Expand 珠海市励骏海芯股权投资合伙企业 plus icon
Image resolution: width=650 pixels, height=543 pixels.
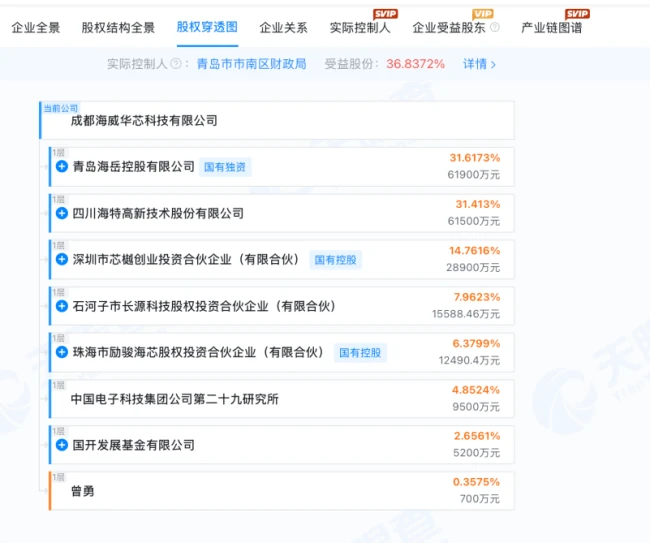pos(62,352)
